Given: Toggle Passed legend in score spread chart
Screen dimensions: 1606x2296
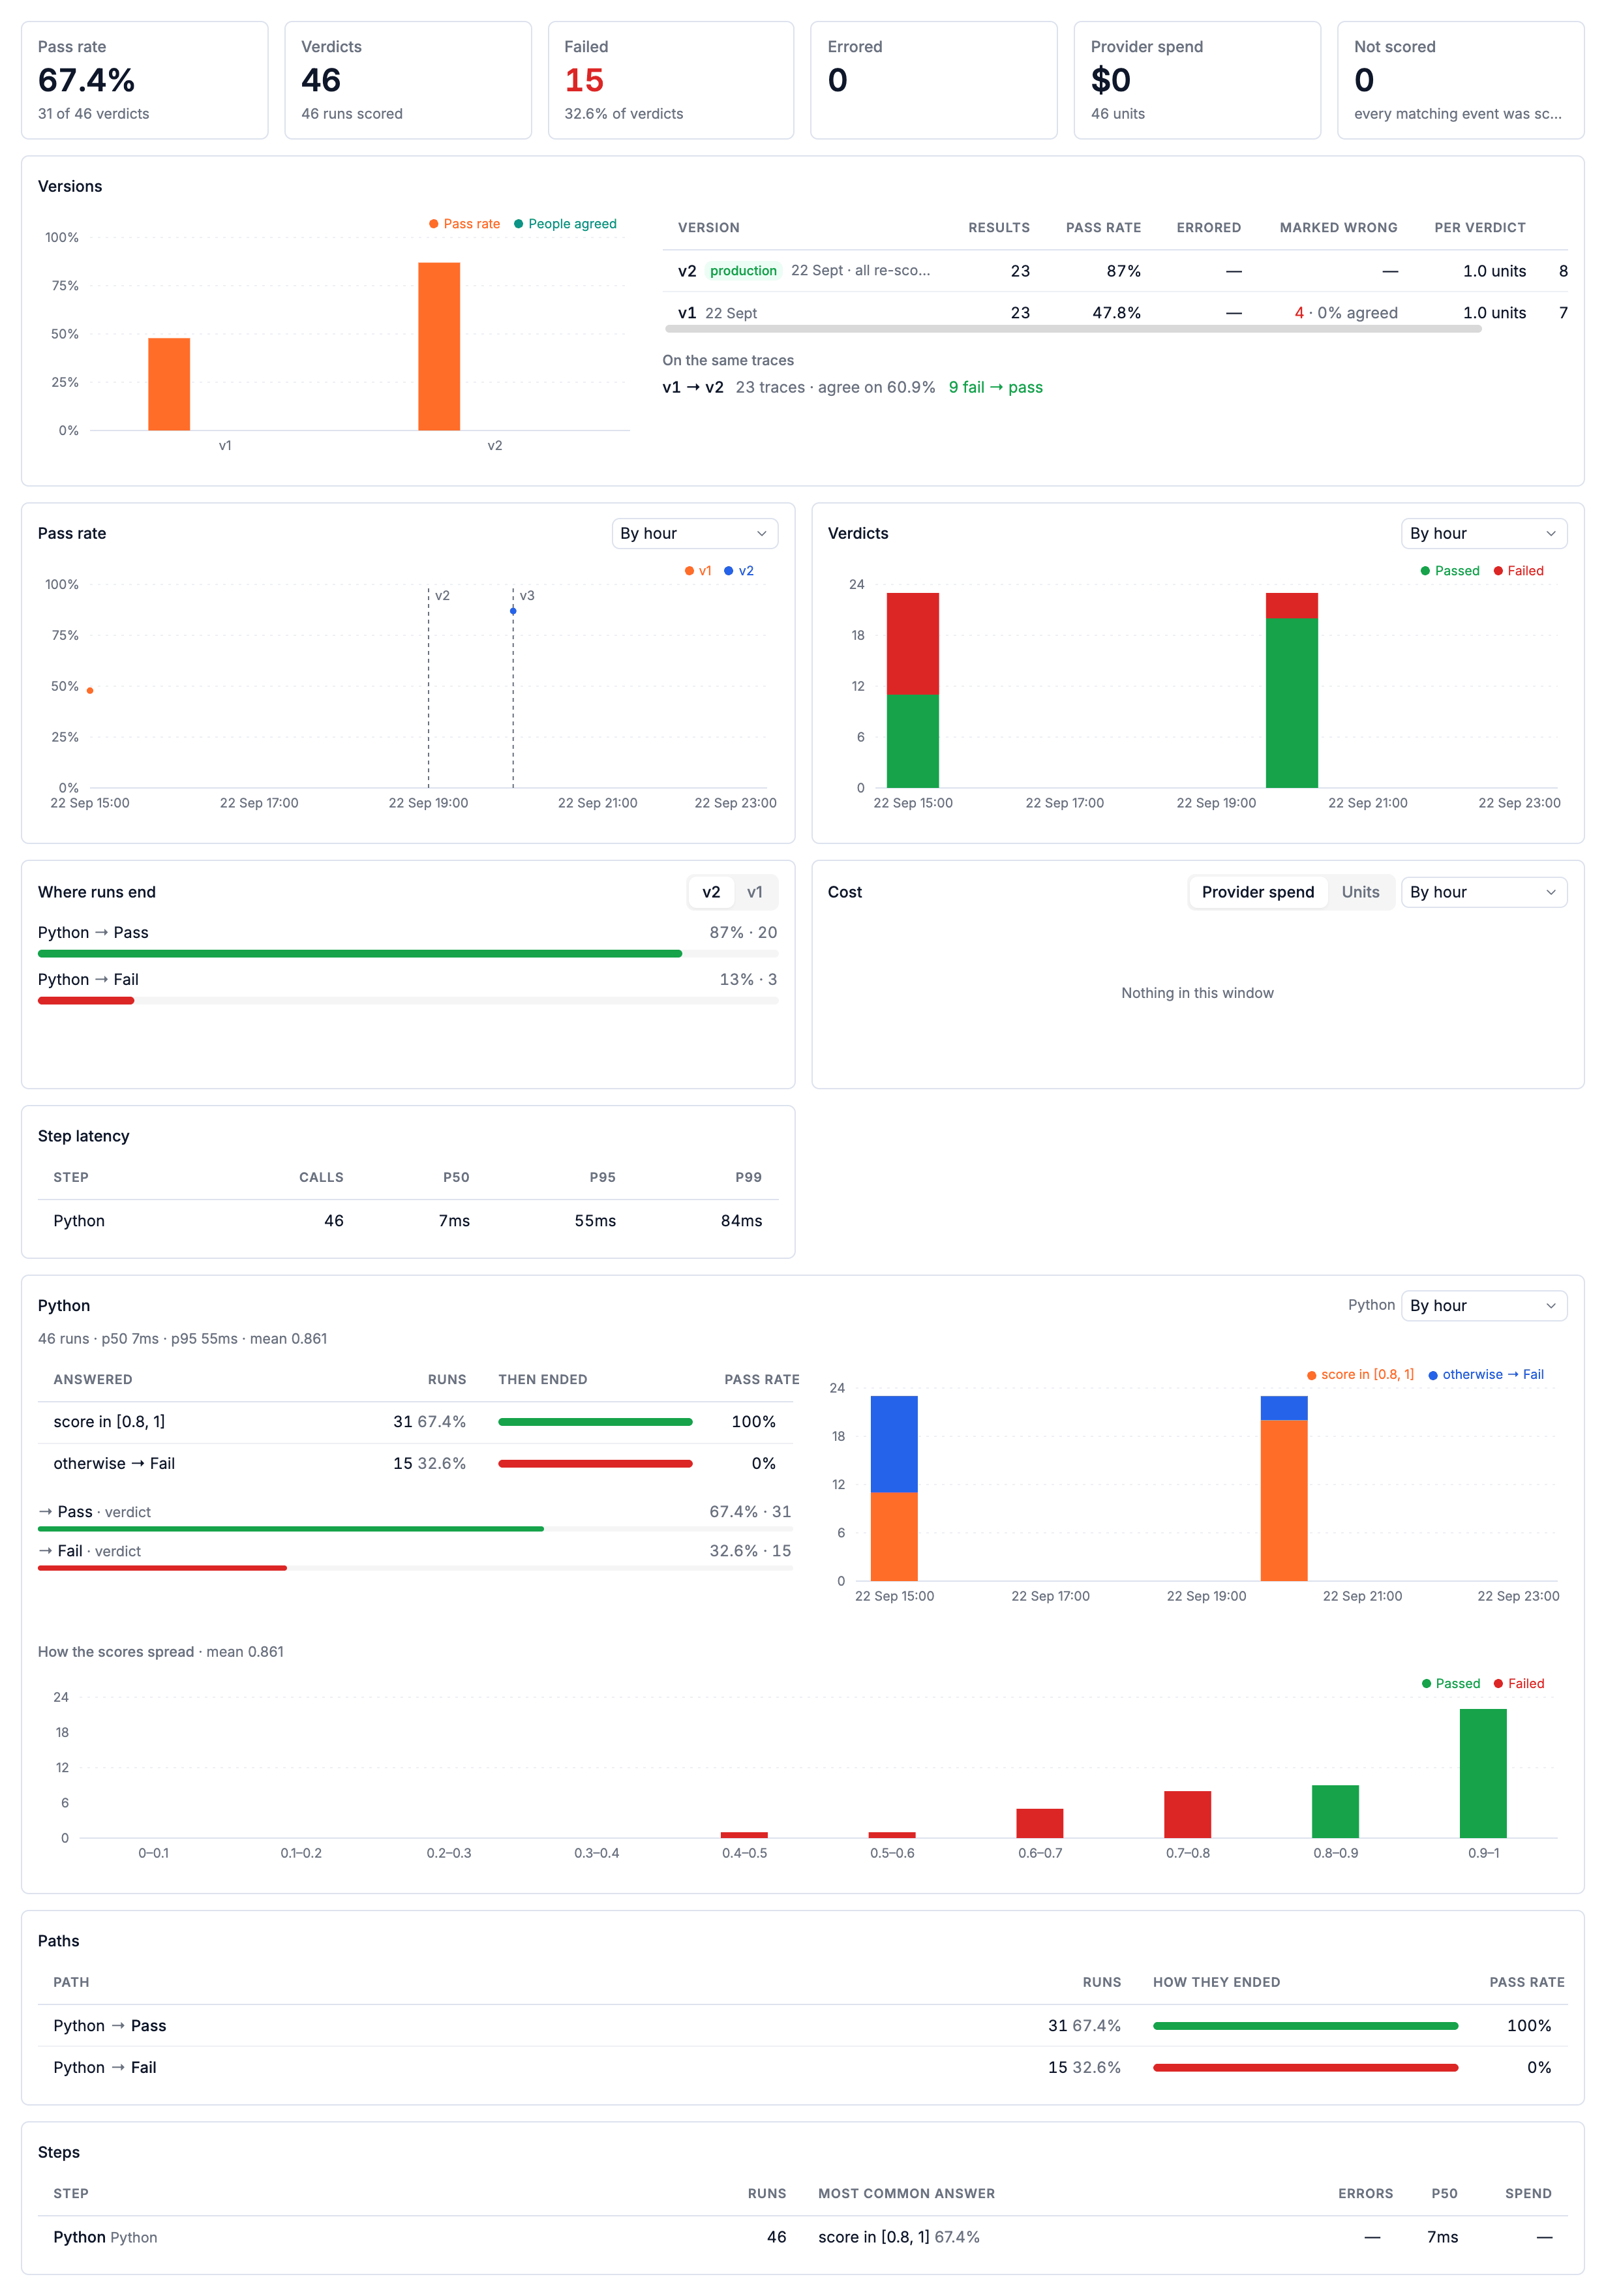Looking at the screenshot, I should [x=1450, y=1683].
